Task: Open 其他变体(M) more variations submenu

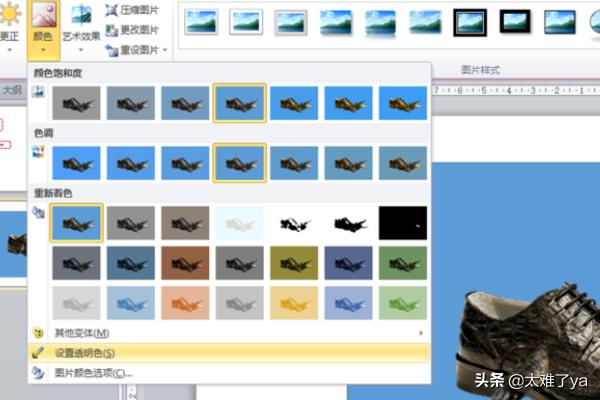Action: click(x=229, y=333)
